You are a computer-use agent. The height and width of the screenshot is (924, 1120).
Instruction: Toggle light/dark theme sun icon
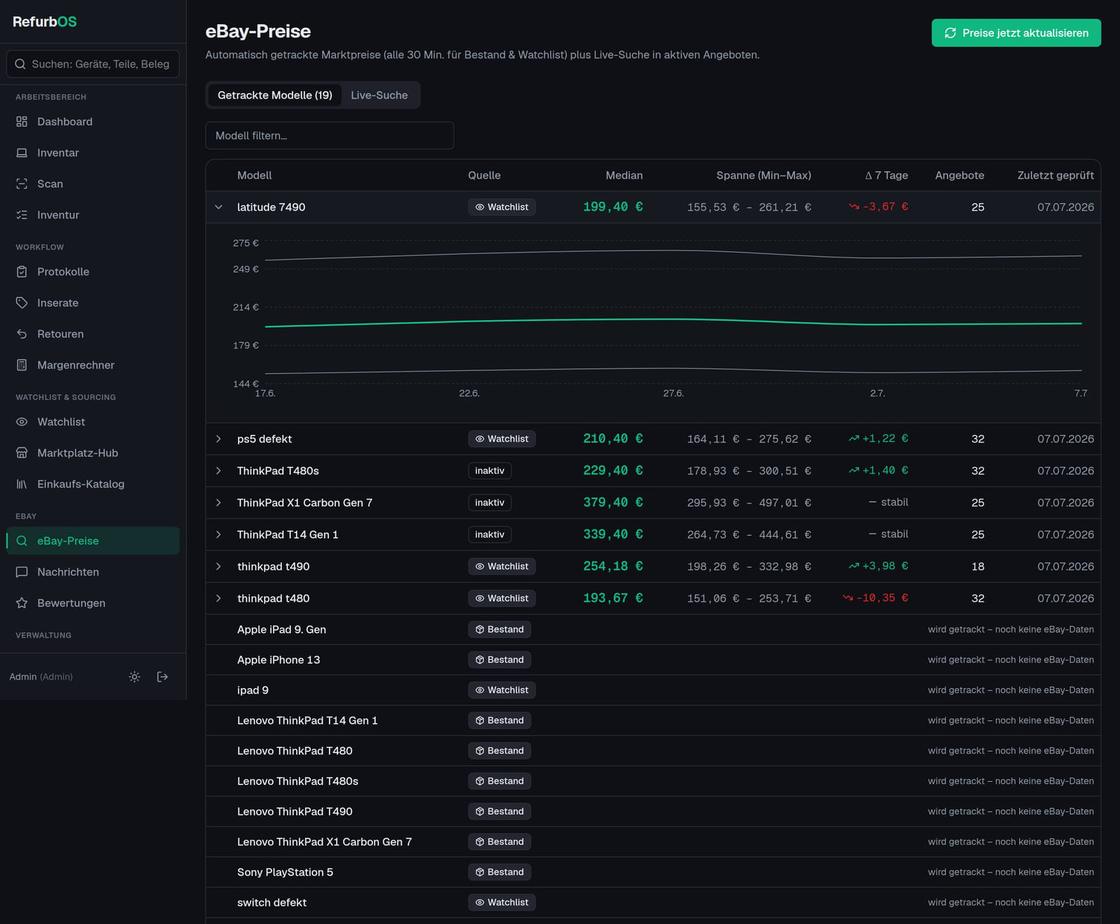[134, 676]
